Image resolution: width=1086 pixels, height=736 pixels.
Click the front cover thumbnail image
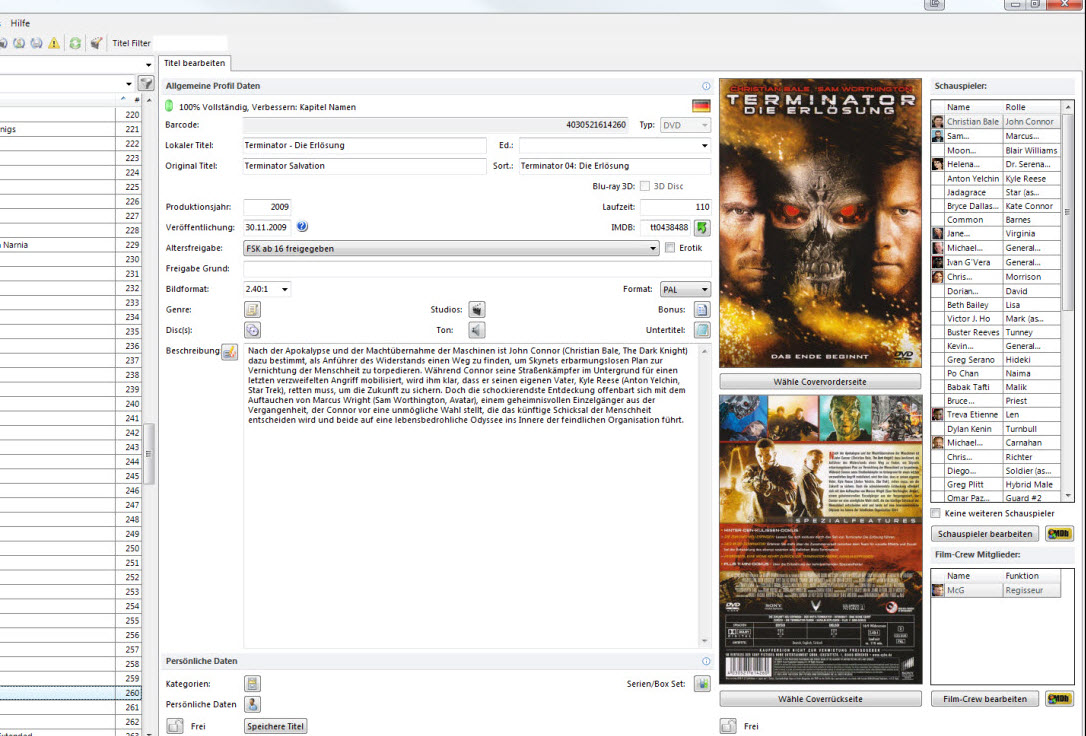(820, 223)
